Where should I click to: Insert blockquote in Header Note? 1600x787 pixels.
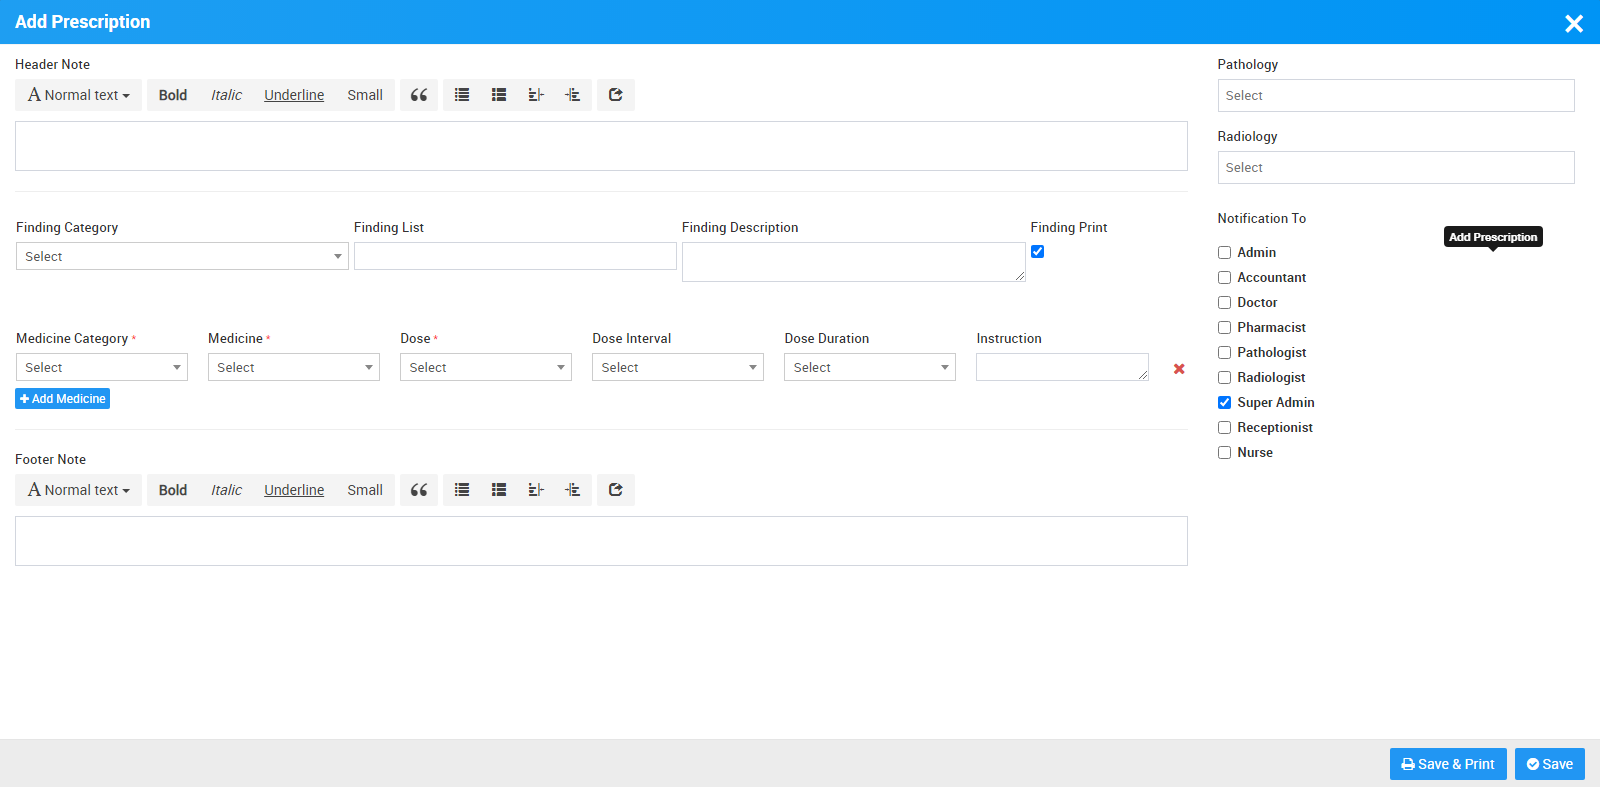click(x=419, y=95)
